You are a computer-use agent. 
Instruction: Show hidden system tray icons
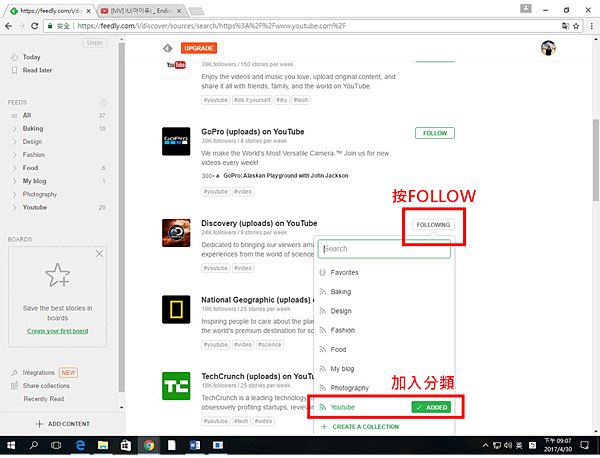click(485, 445)
